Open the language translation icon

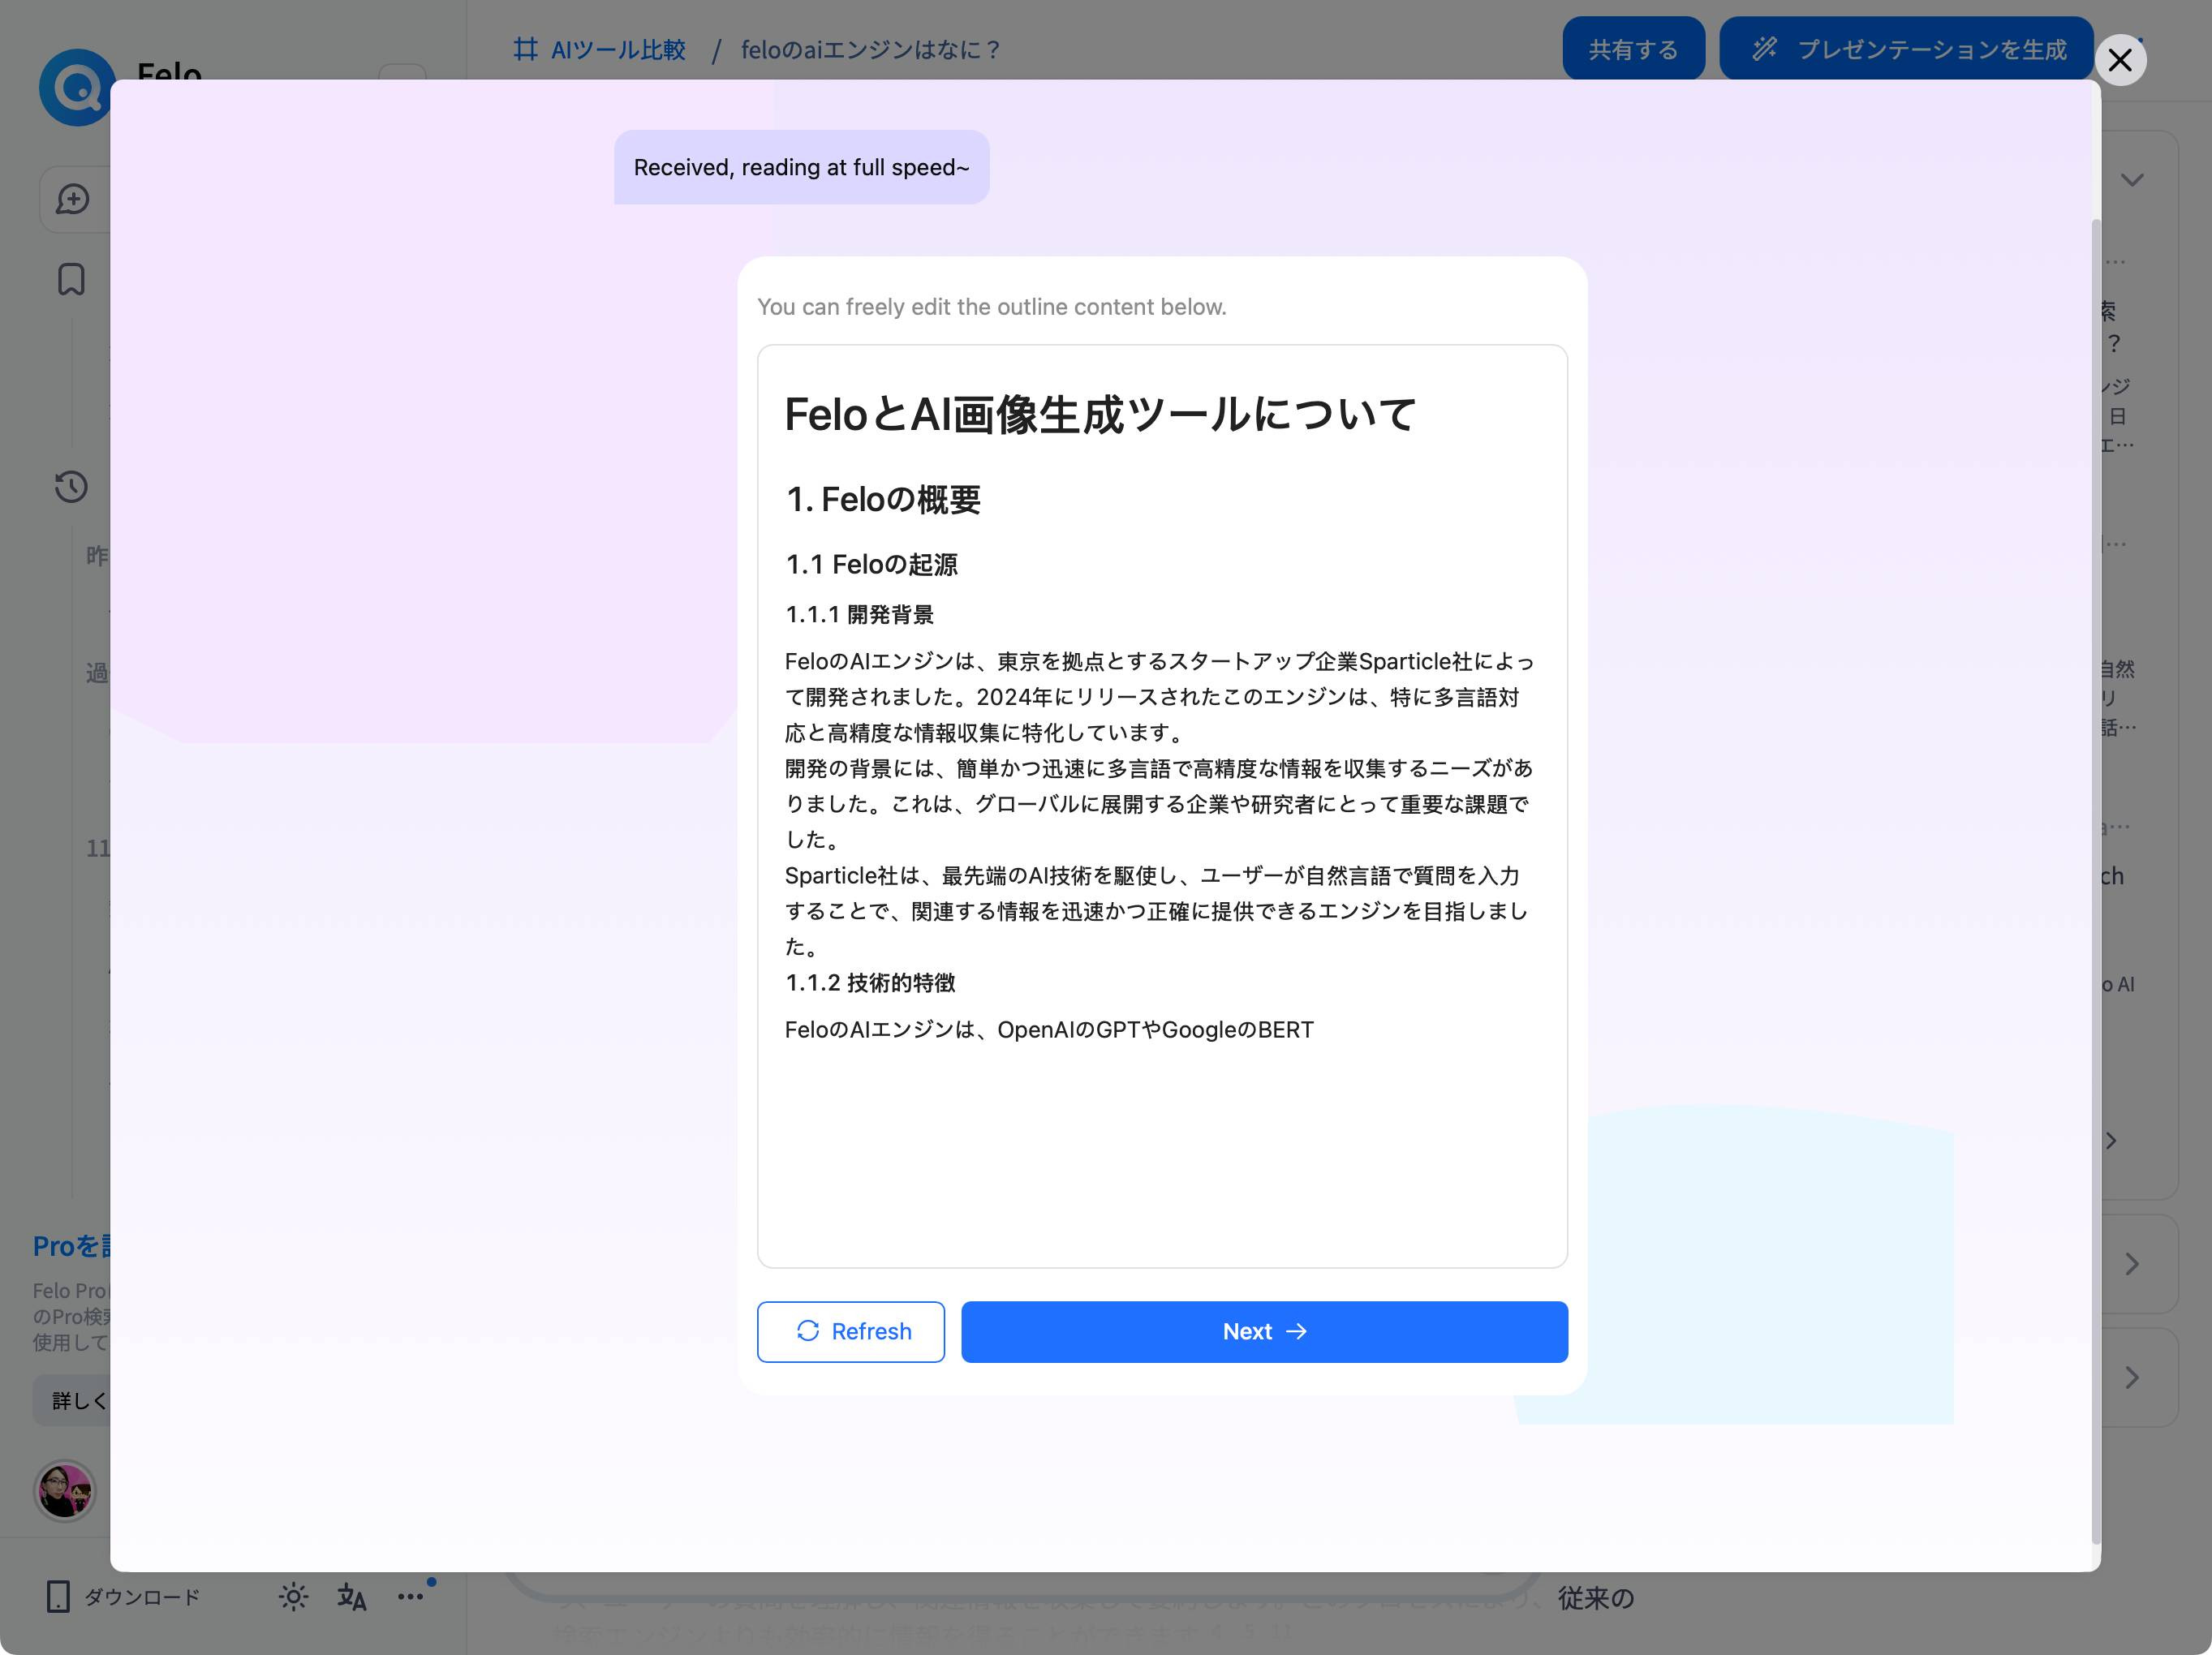(x=351, y=1596)
